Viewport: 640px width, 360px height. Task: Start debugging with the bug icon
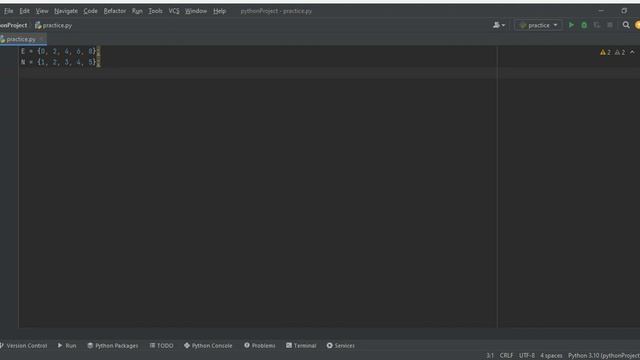(x=584, y=25)
